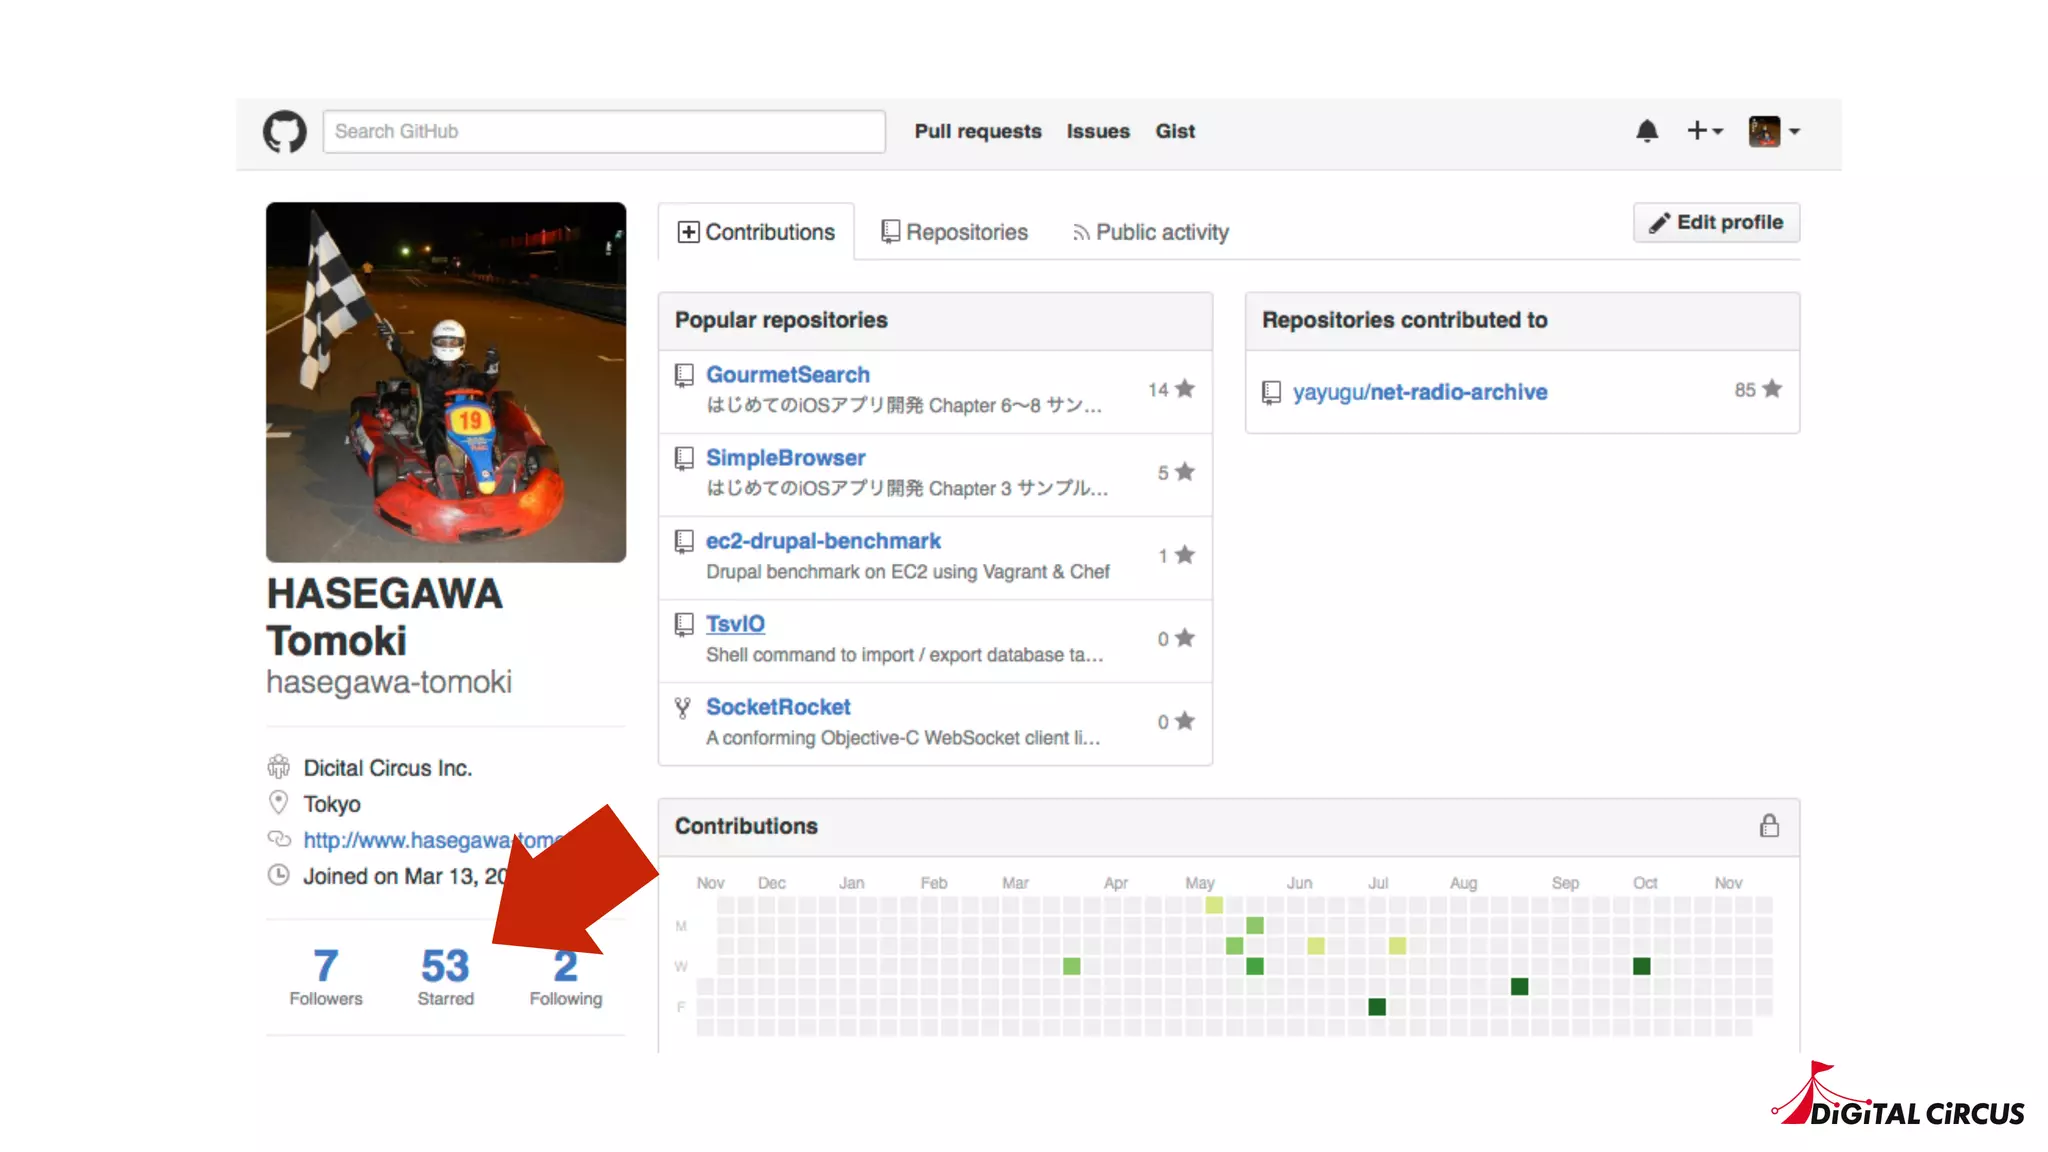Open the TsvIO repository link

coord(735,624)
